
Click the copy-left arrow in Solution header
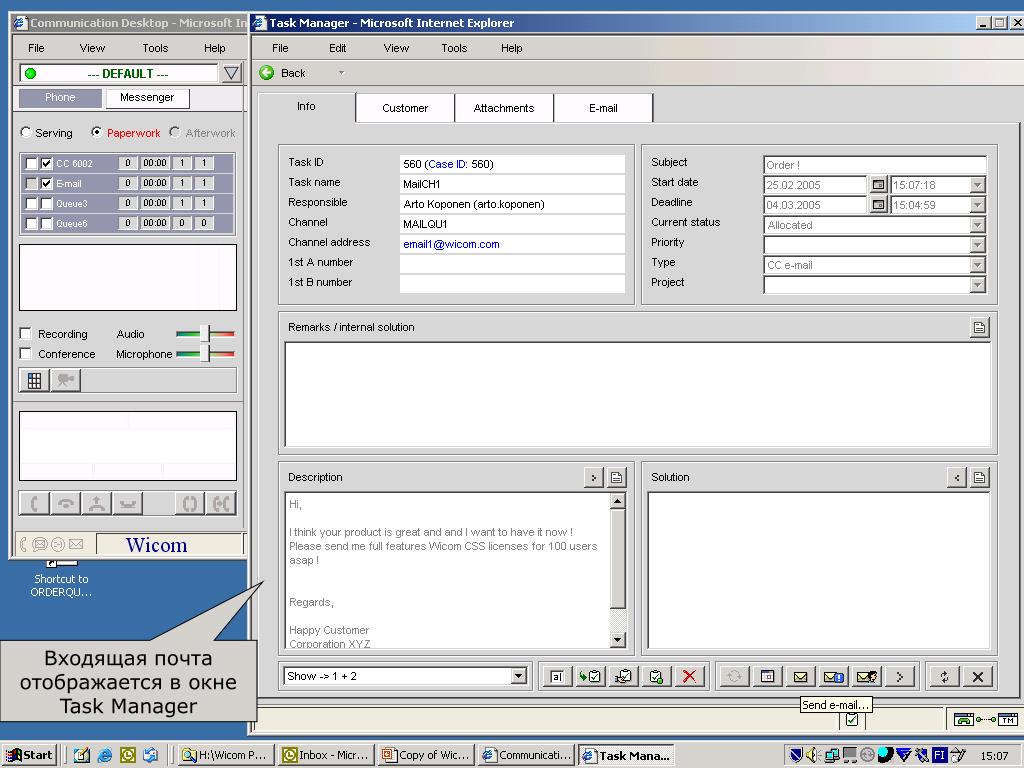point(957,477)
